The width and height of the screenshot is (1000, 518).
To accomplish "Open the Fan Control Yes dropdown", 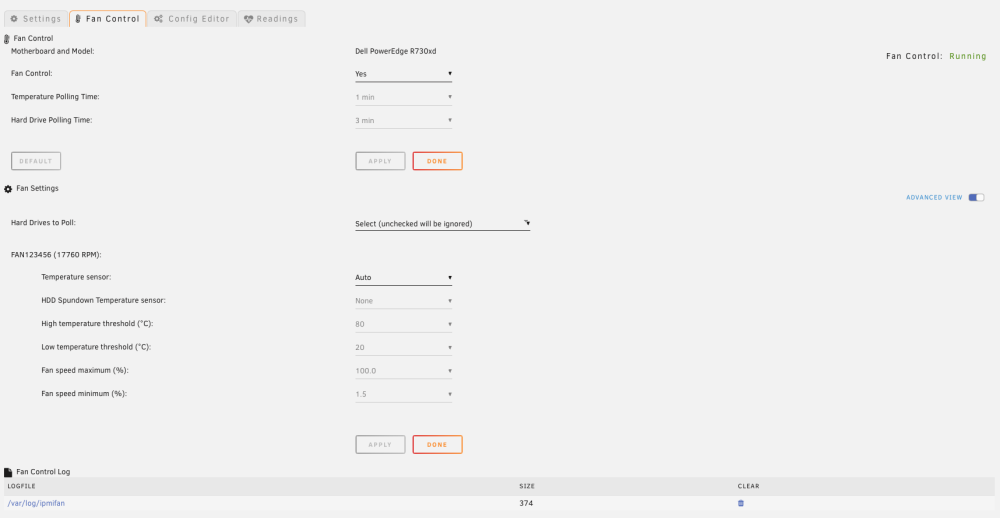I will click(403, 74).
